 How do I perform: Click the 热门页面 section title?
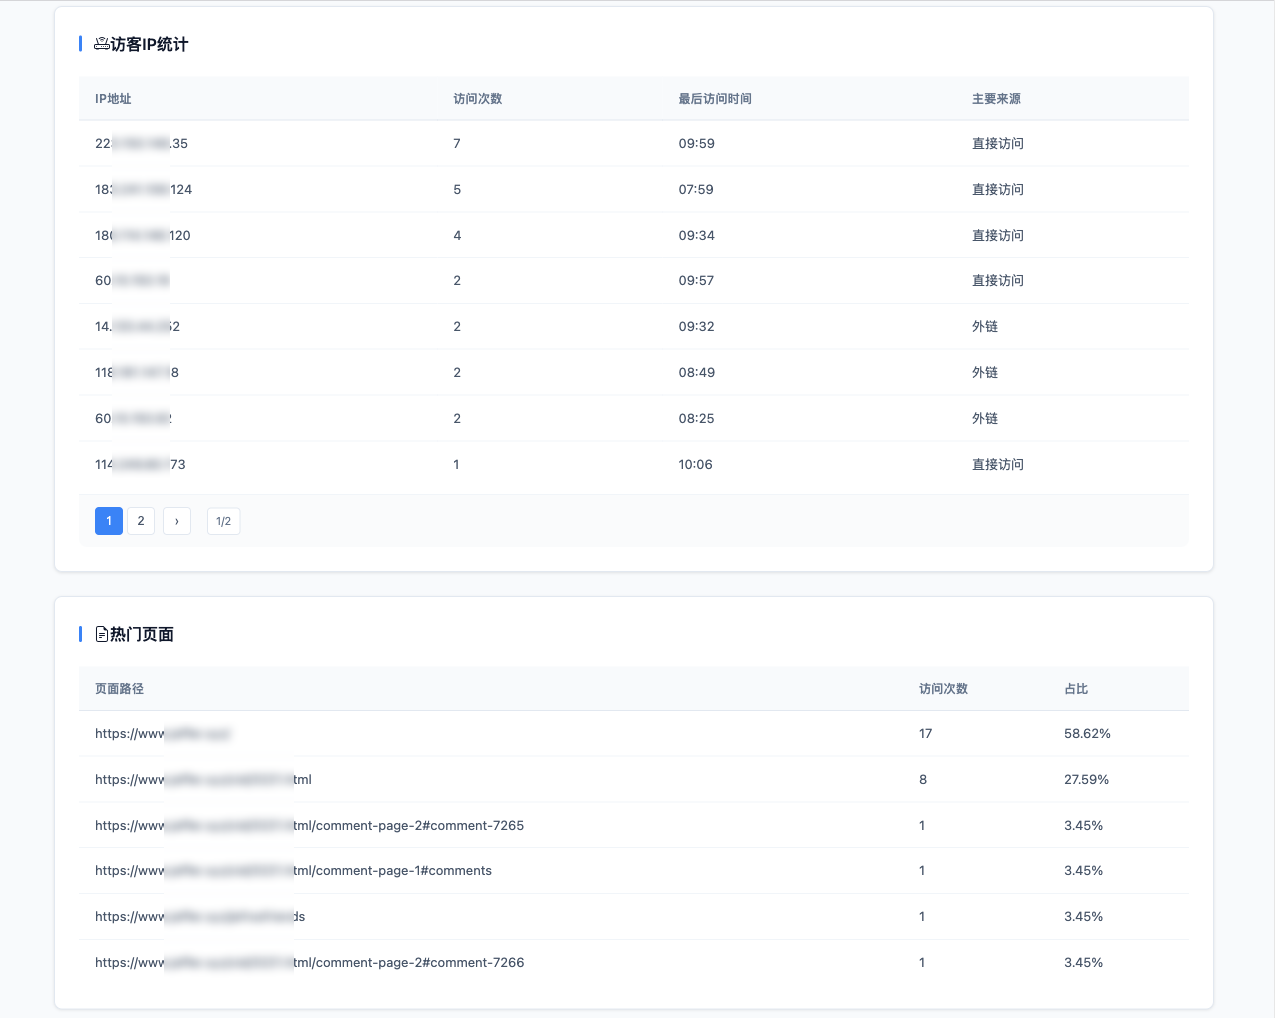tap(142, 634)
